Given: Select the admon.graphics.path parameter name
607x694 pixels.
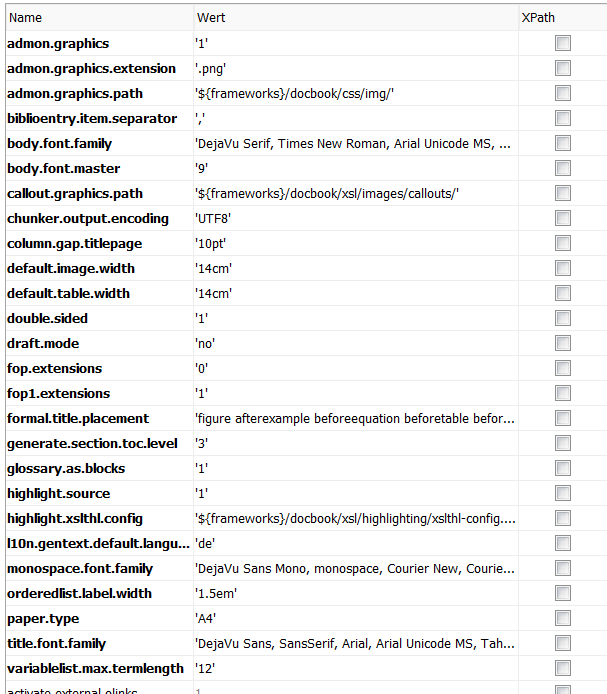Looking at the screenshot, I should click(75, 94).
